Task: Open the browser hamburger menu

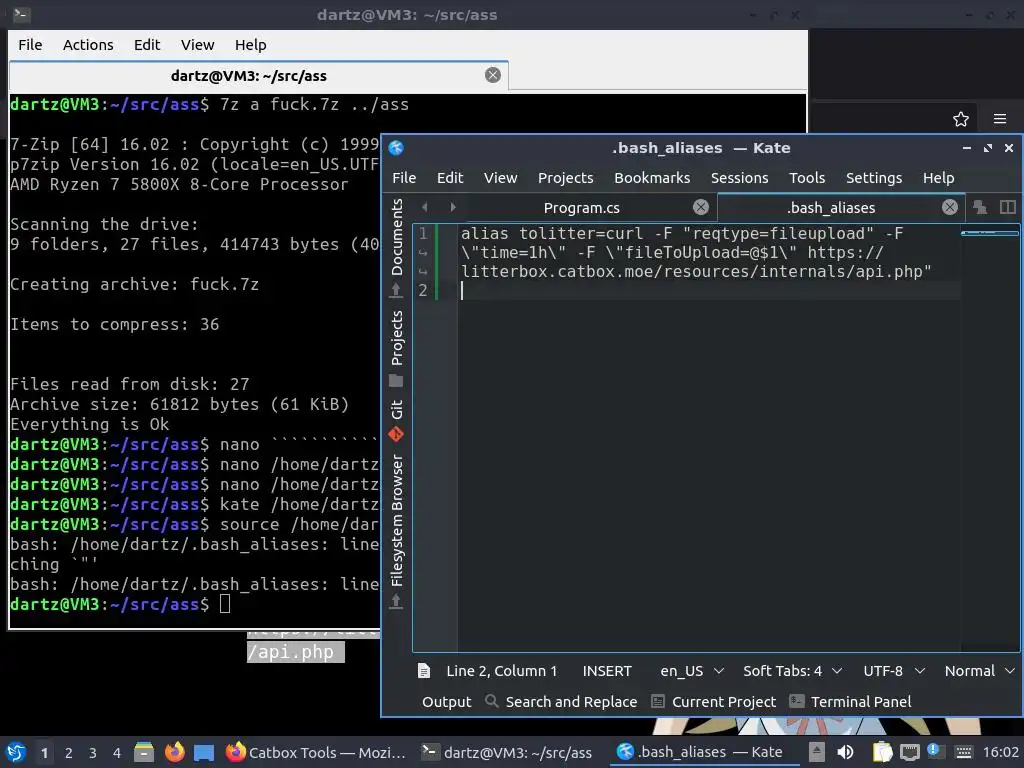Action: [x=1000, y=119]
